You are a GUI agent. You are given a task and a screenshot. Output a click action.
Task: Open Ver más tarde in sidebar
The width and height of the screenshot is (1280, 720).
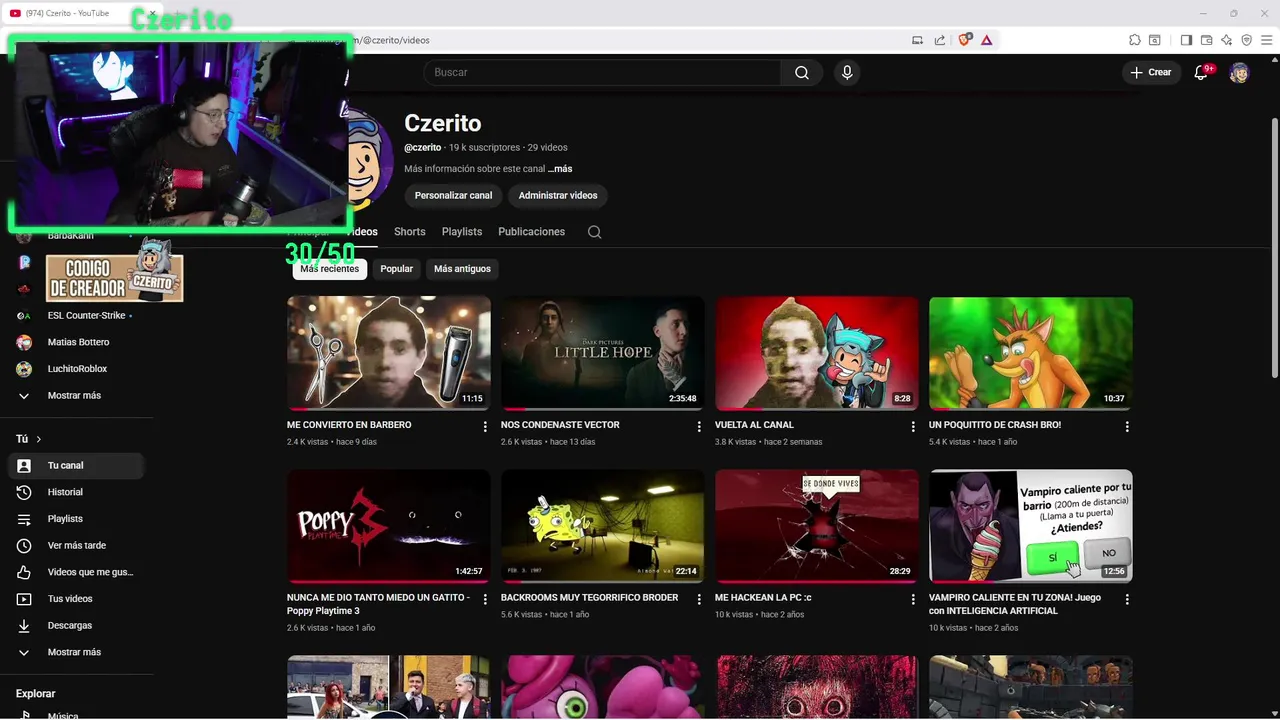(x=76, y=545)
